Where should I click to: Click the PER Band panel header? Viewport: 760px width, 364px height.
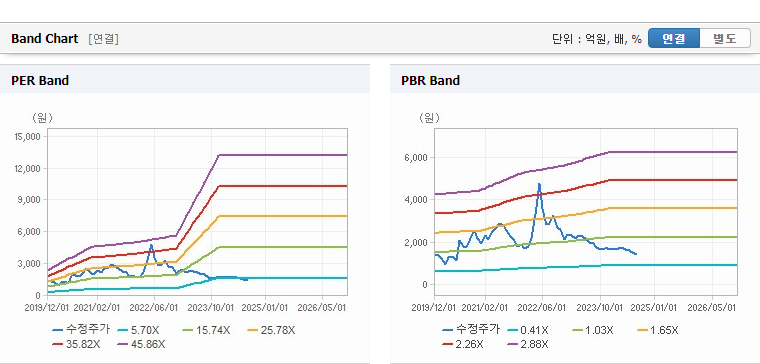(185, 80)
